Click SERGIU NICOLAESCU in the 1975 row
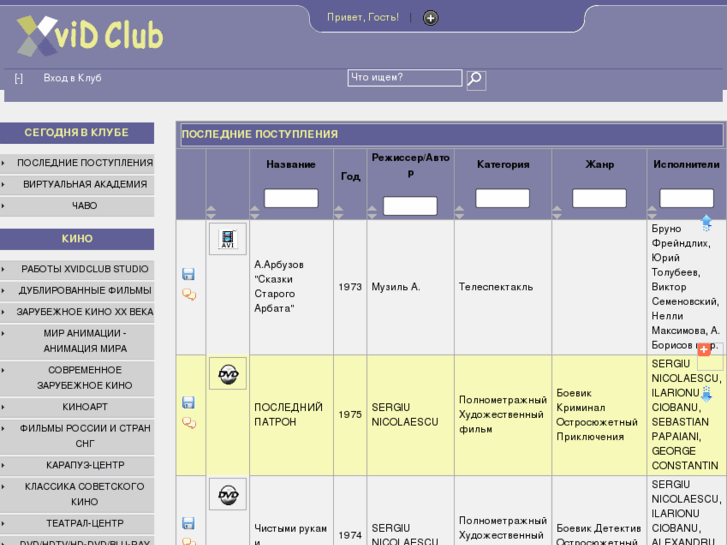This screenshot has width=727, height=545. click(404, 414)
